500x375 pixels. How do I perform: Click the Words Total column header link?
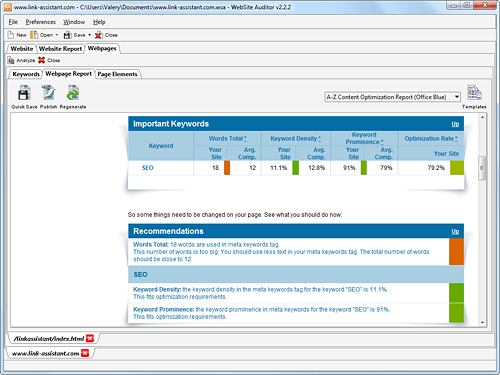point(227,138)
